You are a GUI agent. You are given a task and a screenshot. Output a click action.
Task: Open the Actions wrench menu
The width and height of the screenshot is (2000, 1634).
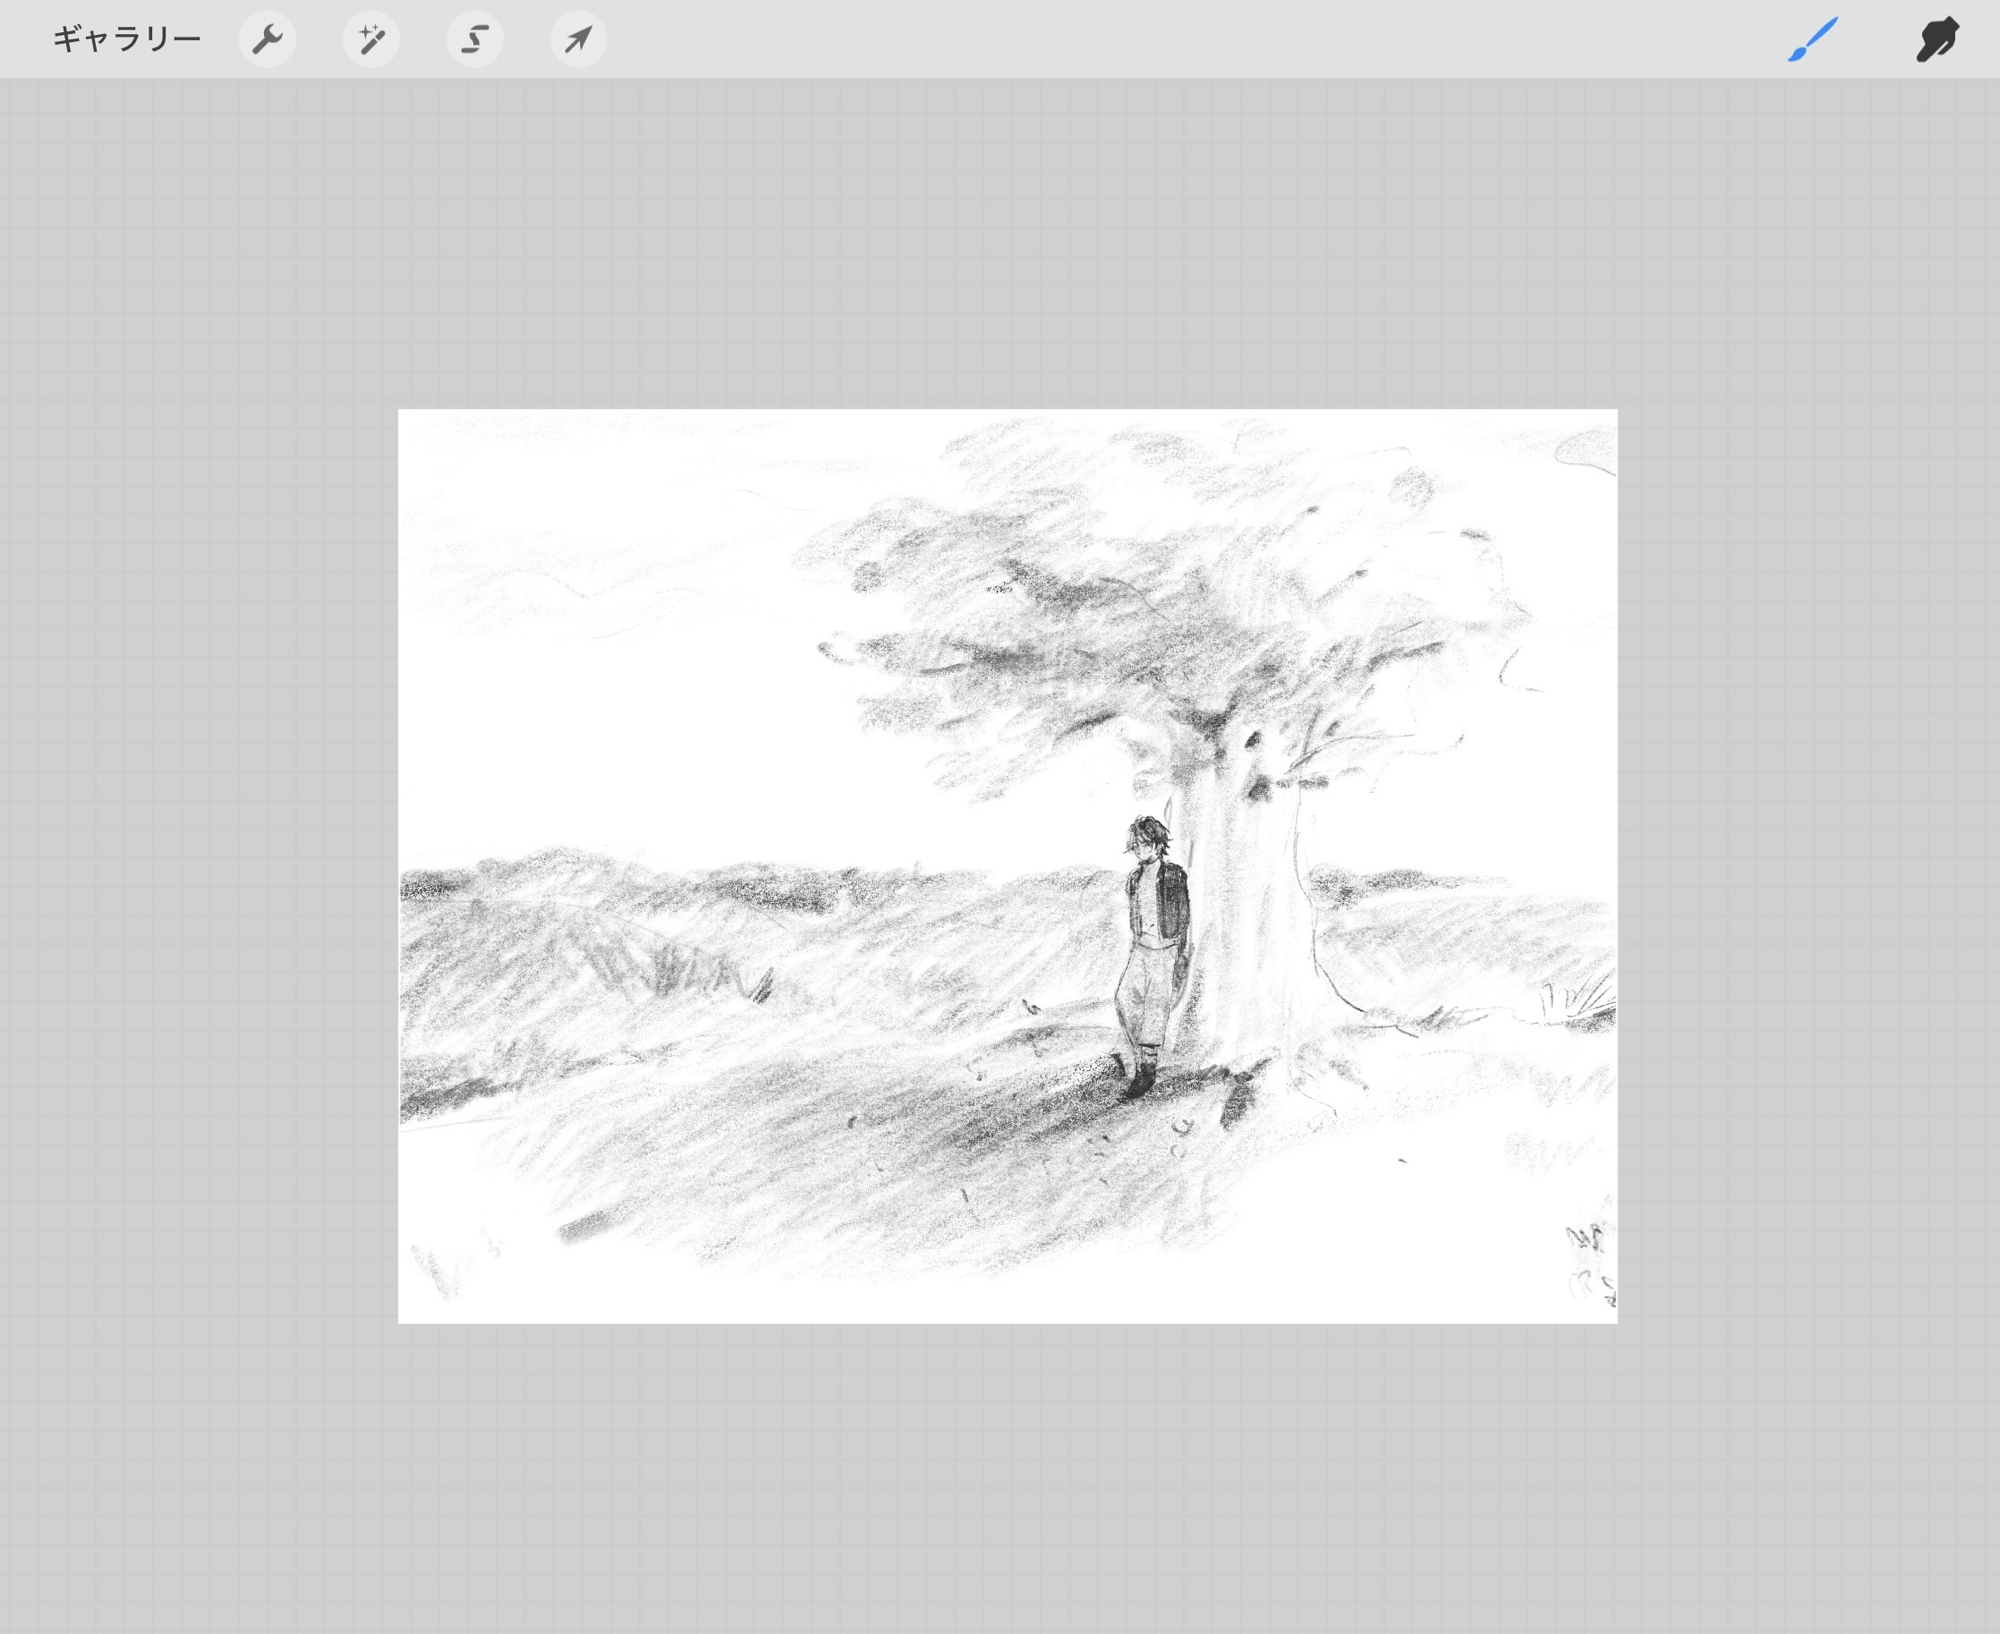tap(267, 40)
